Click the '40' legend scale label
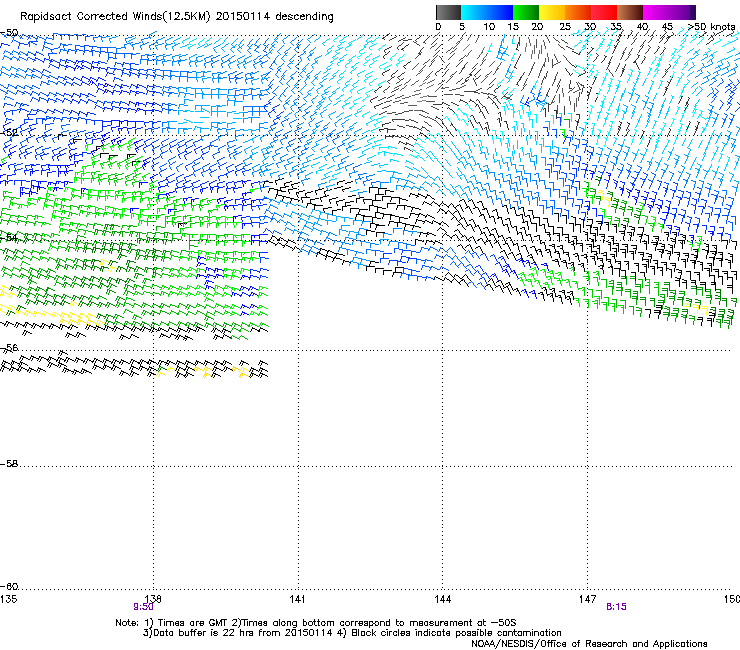740x650 pixels. point(642,27)
